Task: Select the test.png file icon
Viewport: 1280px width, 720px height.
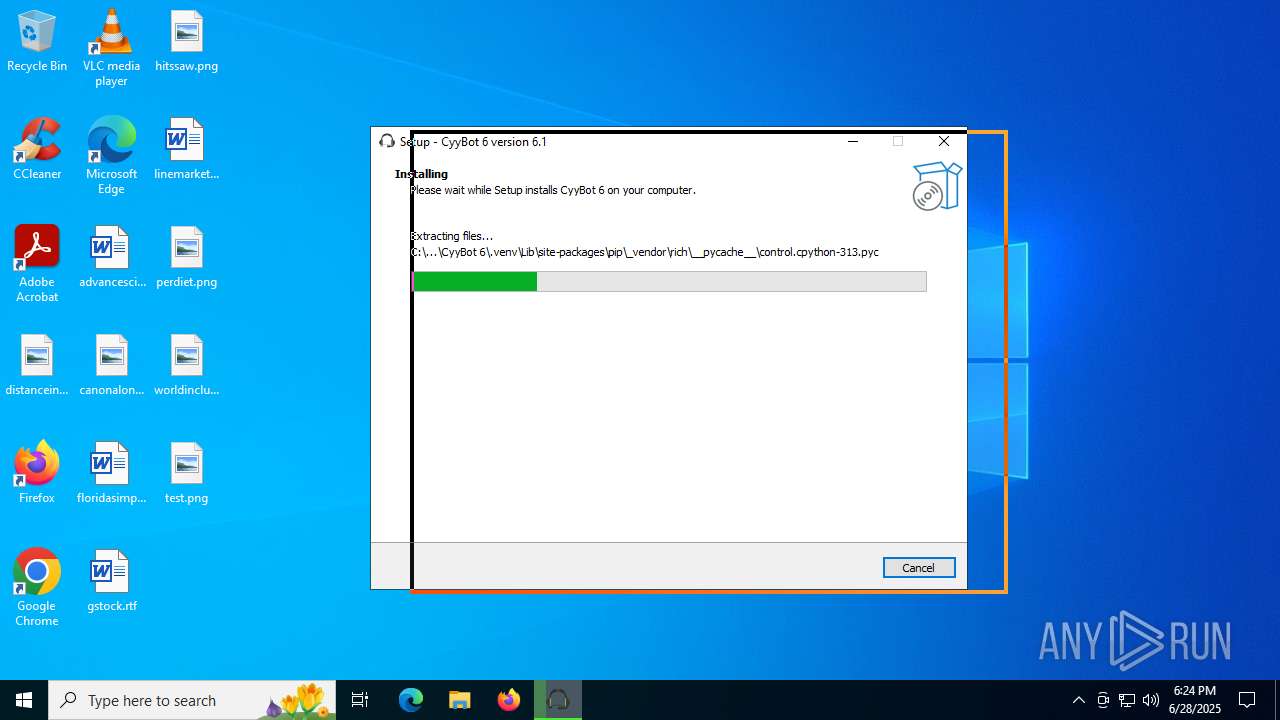Action: click(x=186, y=473)
